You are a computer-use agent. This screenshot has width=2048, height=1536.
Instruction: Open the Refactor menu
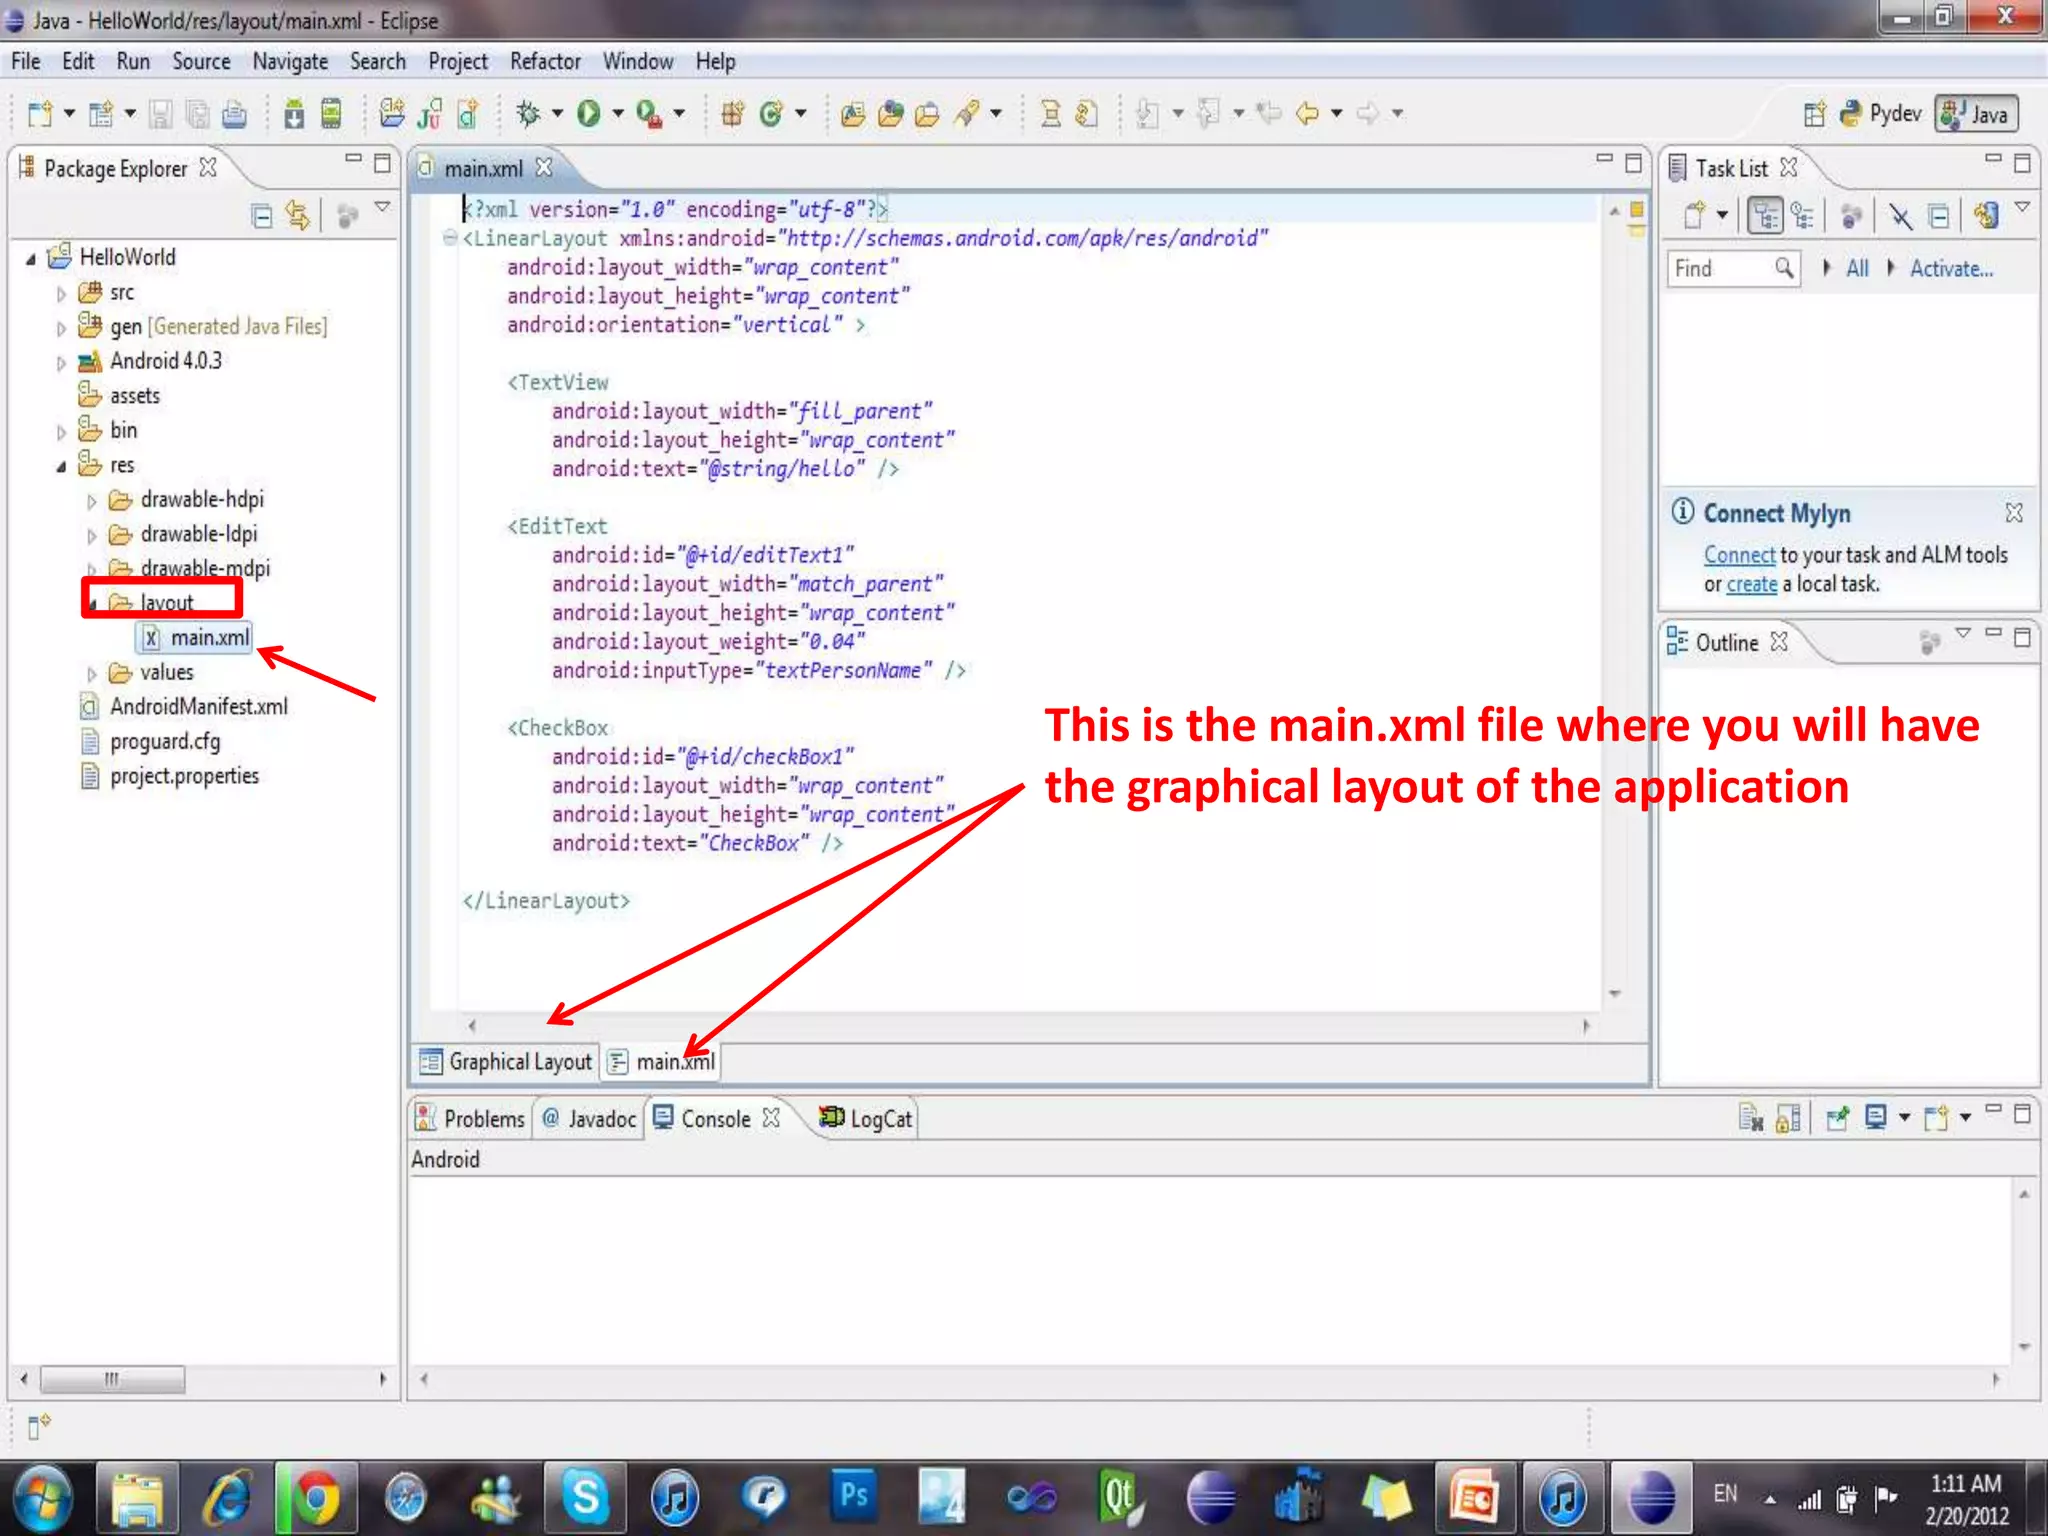pyautogui.click(x=545, y=62)
